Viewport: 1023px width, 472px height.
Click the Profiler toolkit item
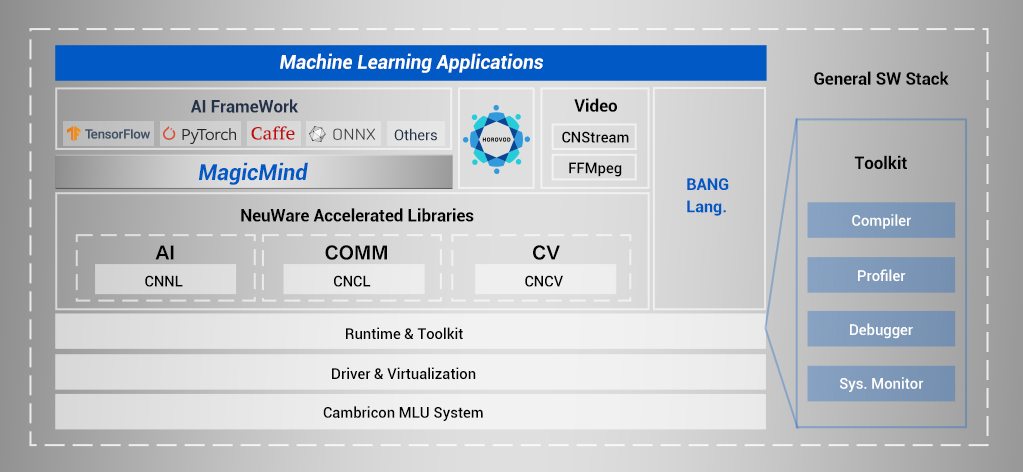881,275
